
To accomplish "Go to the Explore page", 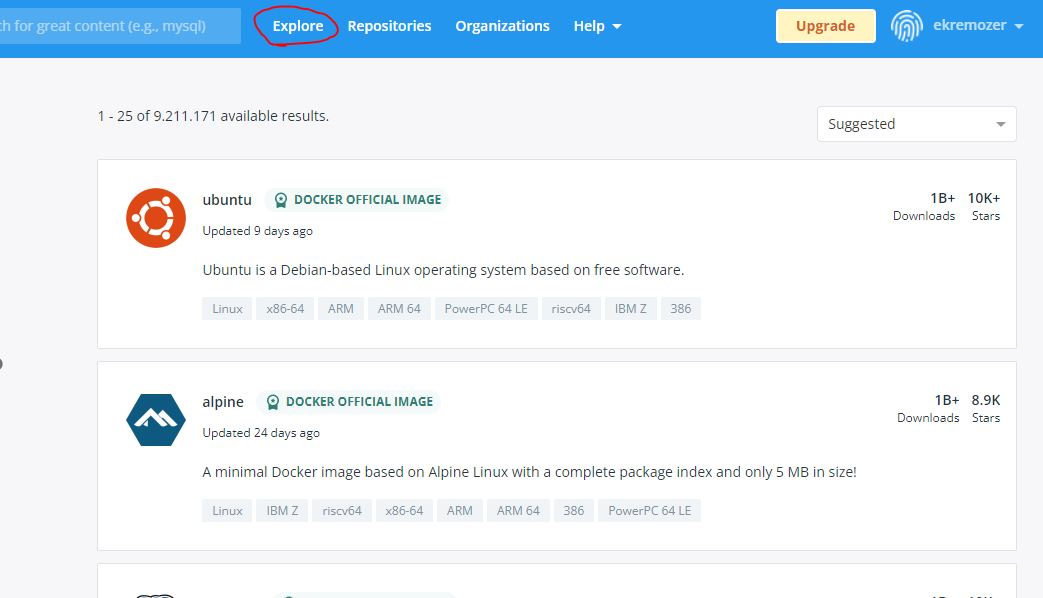I will pos(298,26).
